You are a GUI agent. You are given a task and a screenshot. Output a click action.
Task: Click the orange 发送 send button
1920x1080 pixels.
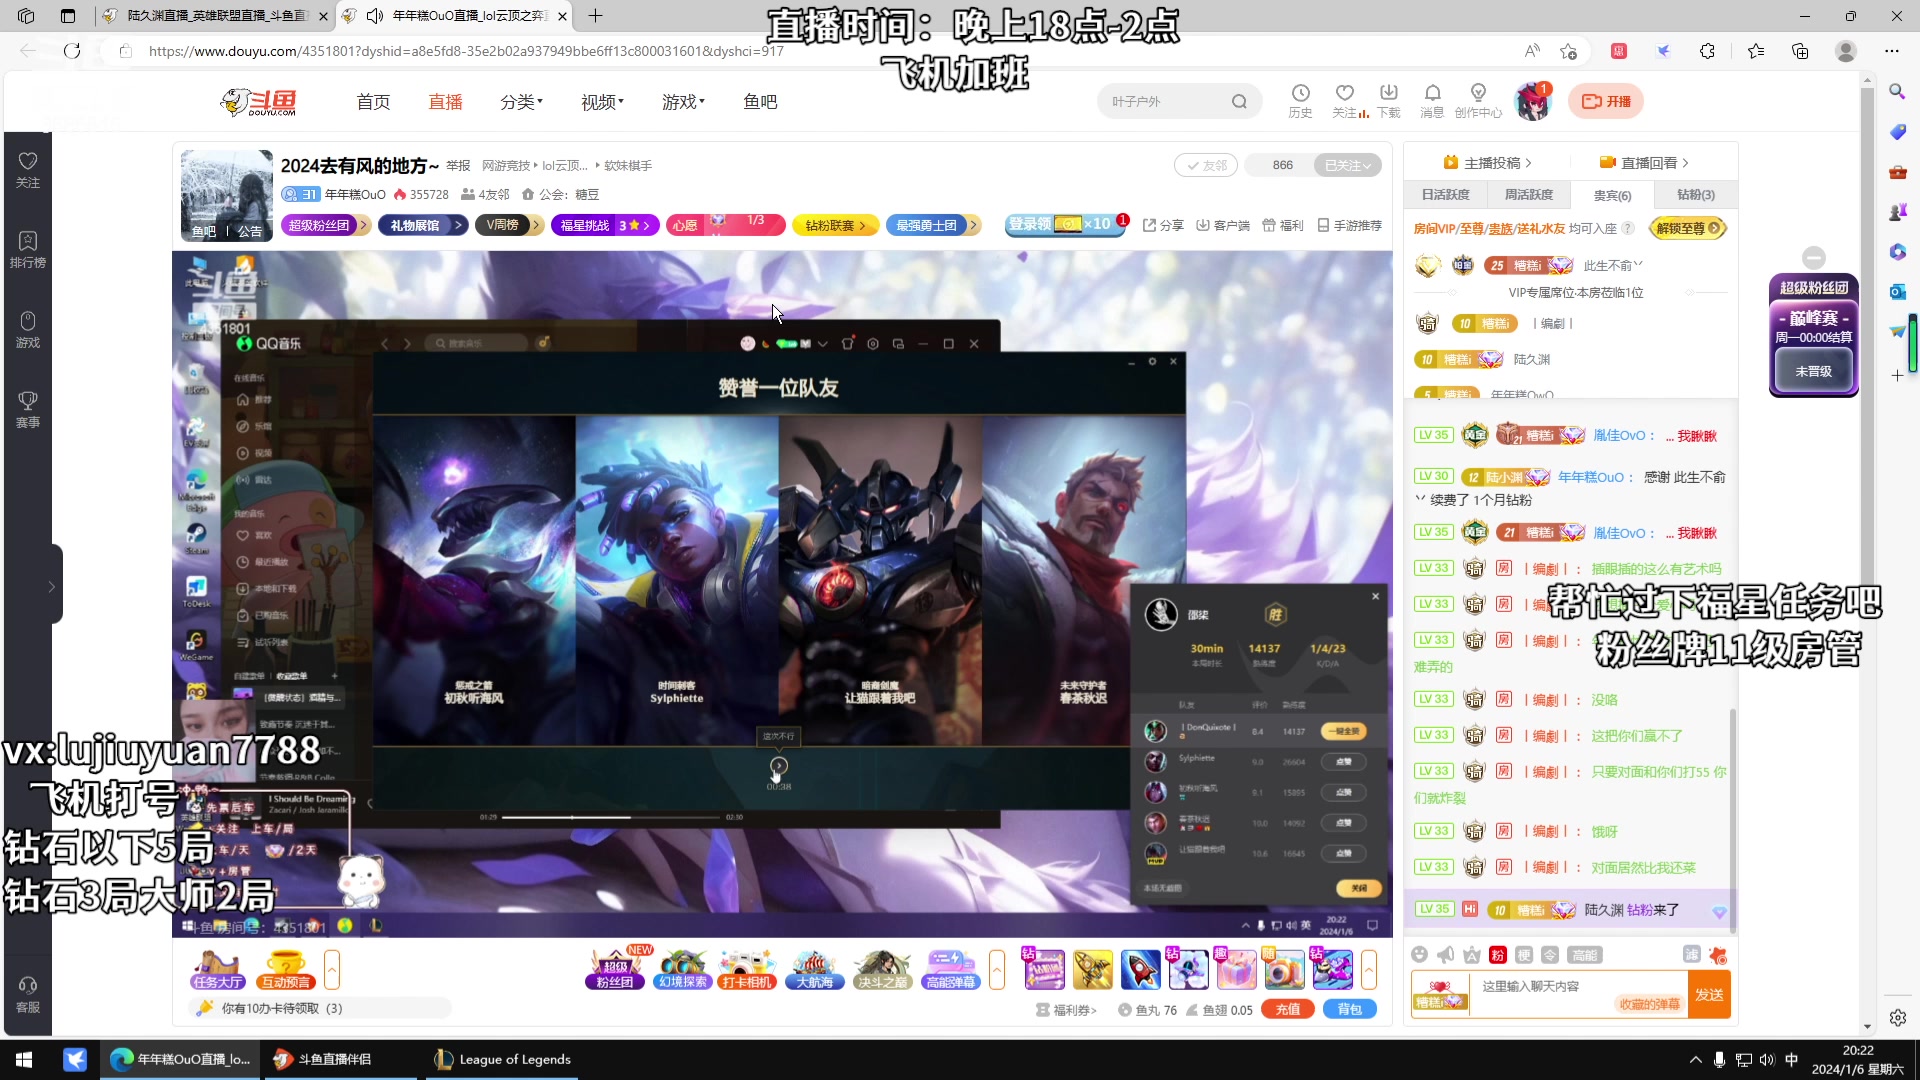1709,995
